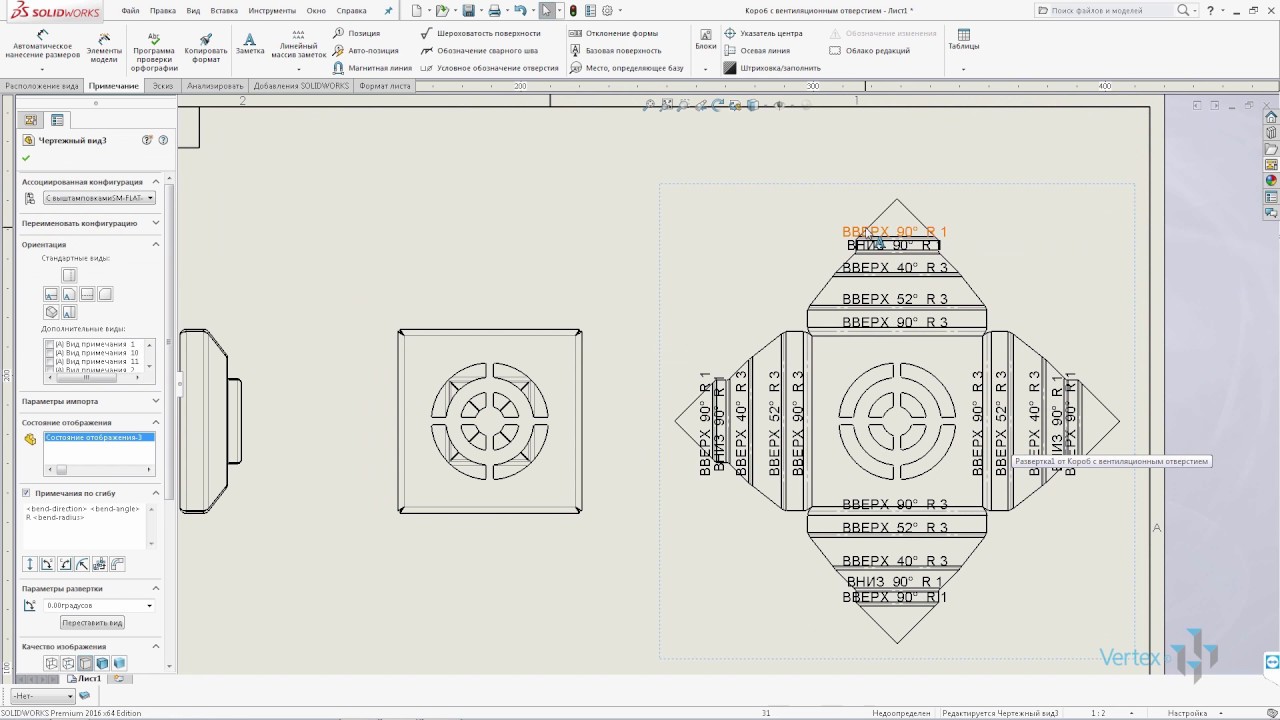Insert Базовая поверхность symbol
Viewport: 1280px width, 720px height.
pos(616,50)
